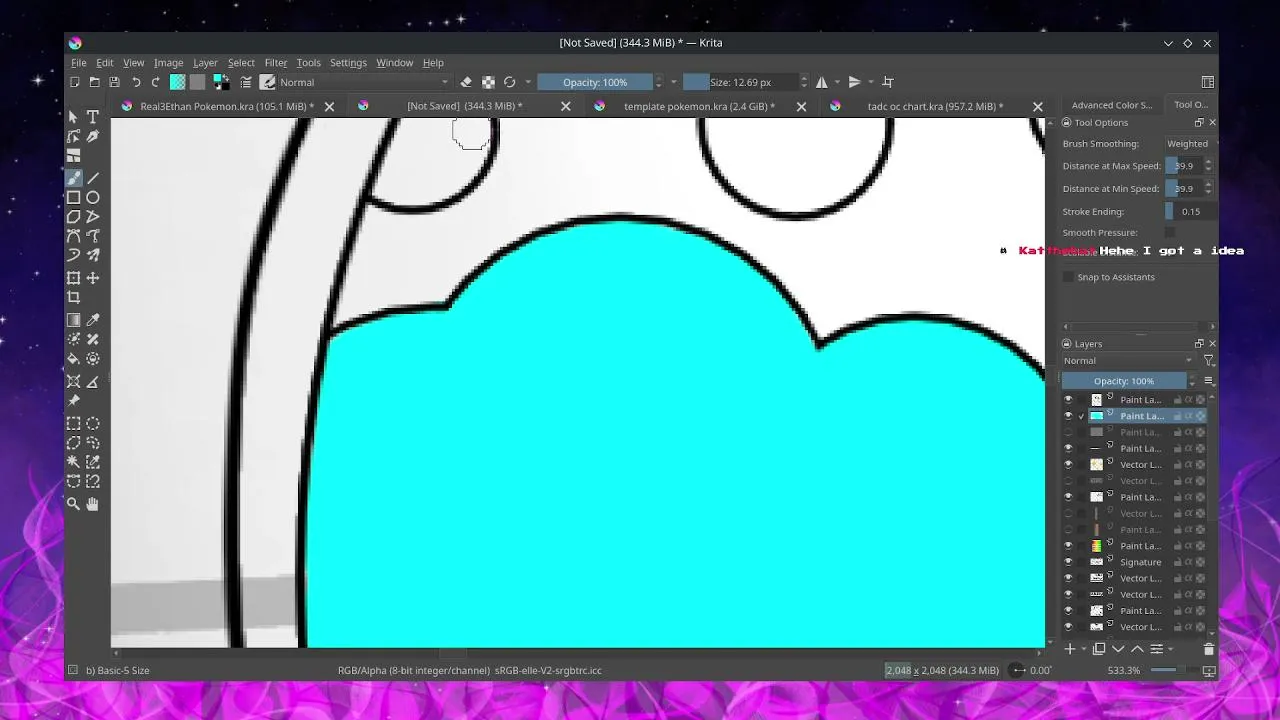This screenshot has width=1280, height=720.
Task: Move the layer up with the arrow
Action: pyautogui.click(x=1137, y=649)
